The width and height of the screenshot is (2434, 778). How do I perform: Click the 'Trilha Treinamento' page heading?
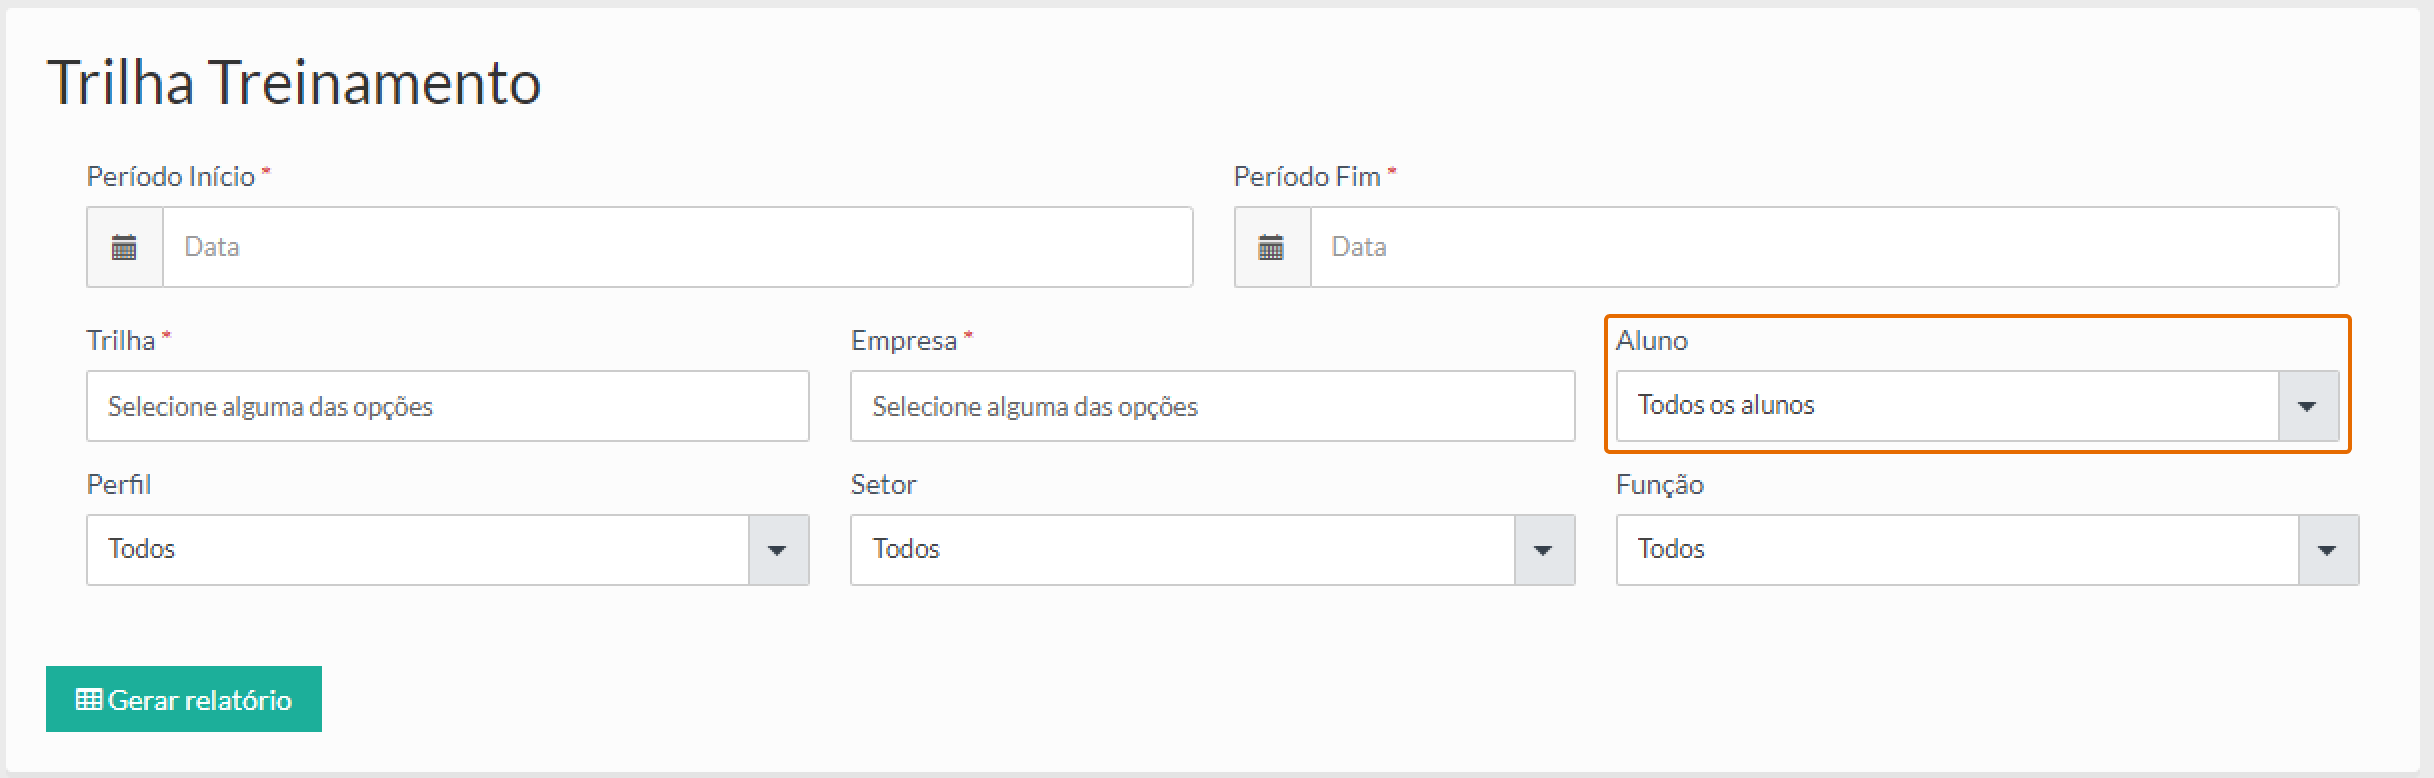point(294,82)
